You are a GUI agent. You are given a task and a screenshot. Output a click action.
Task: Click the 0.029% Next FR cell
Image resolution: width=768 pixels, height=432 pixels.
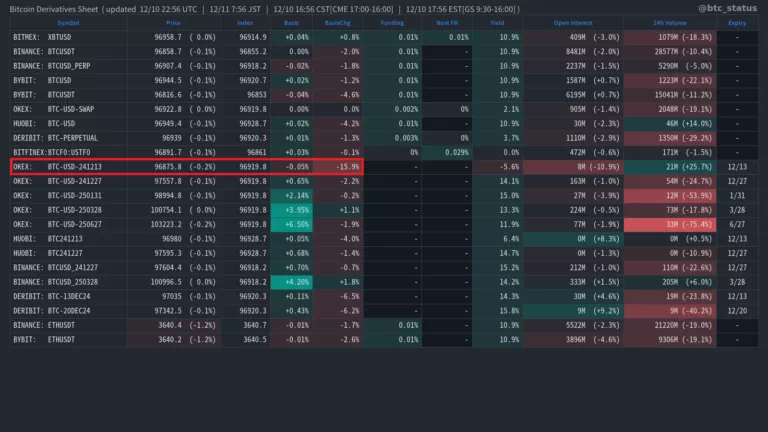pos(447,152)
